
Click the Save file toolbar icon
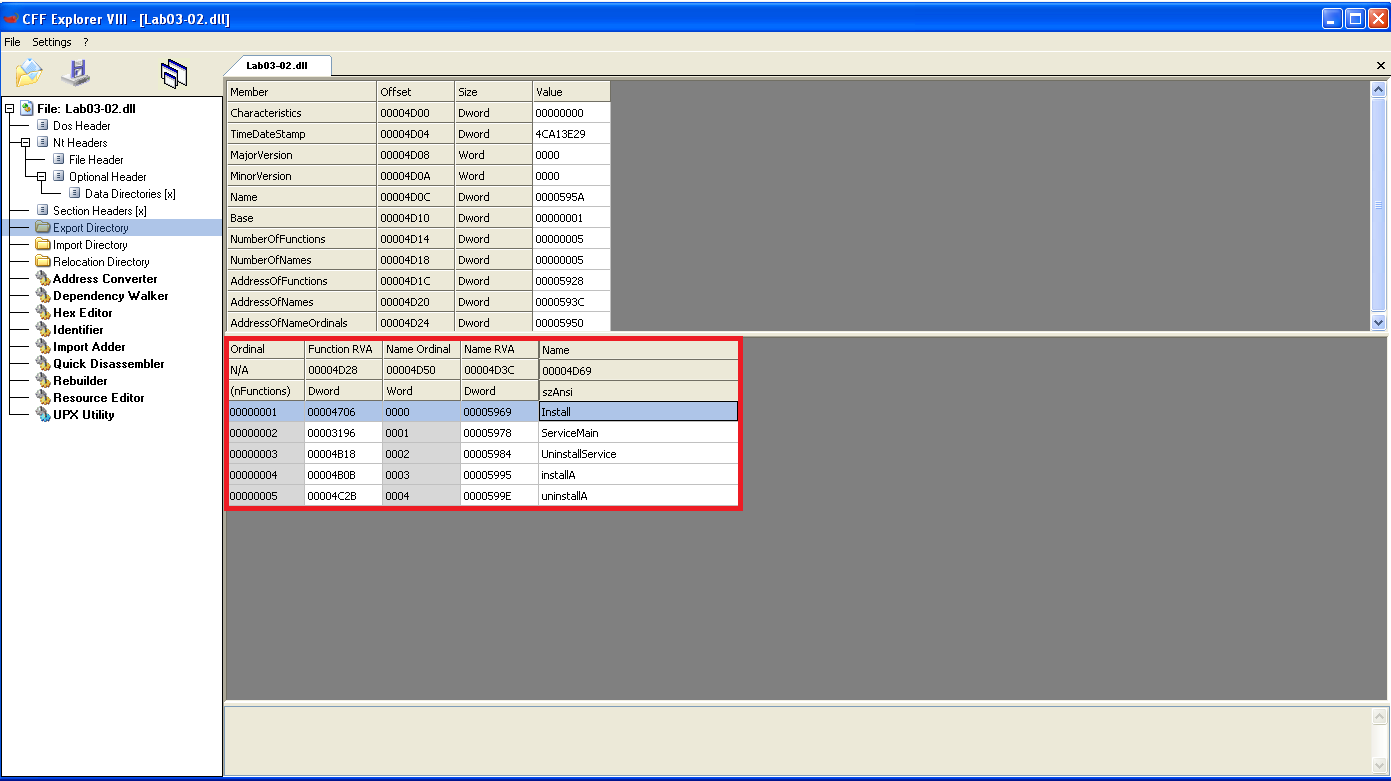(x=76, y=73)
